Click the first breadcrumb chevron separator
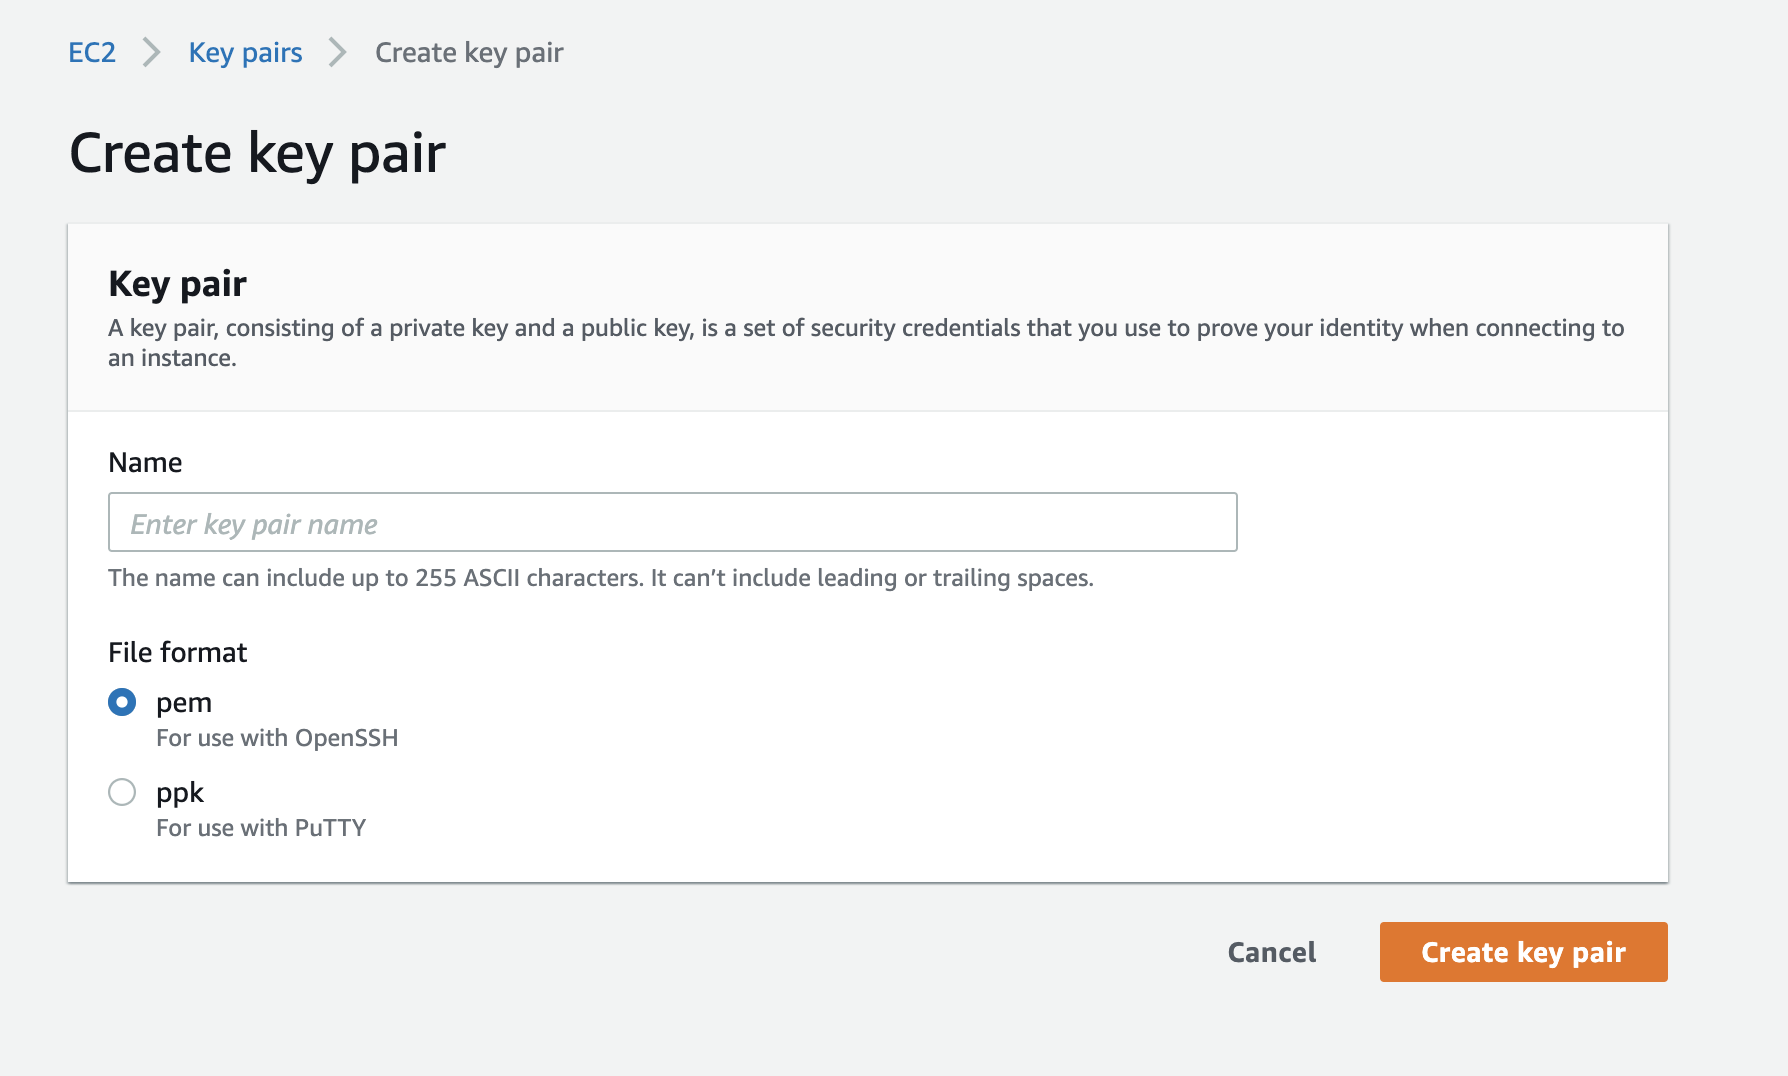Screen dimensions: 1788x1076 tap(152, 52)
